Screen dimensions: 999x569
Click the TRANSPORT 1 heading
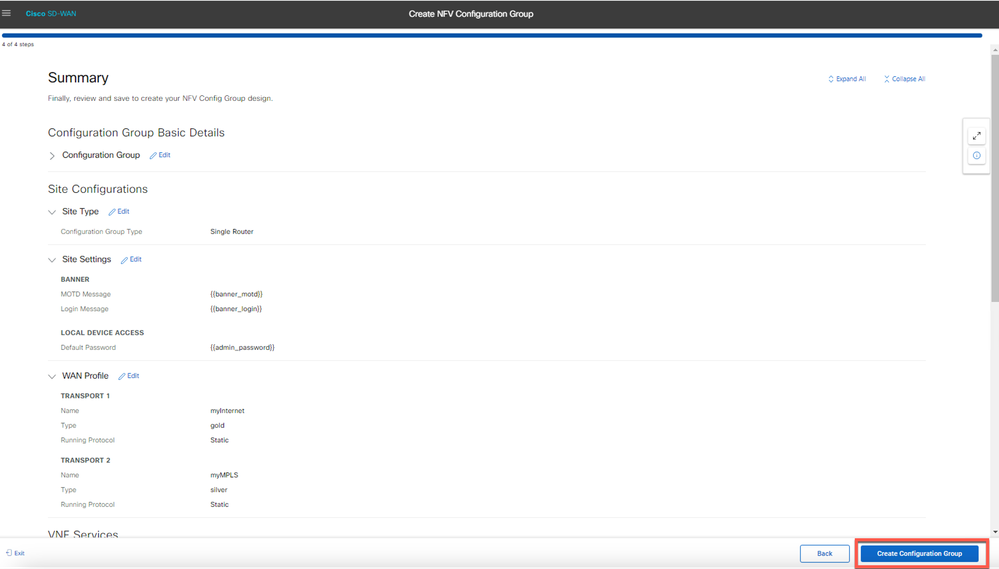click(85, 396)
